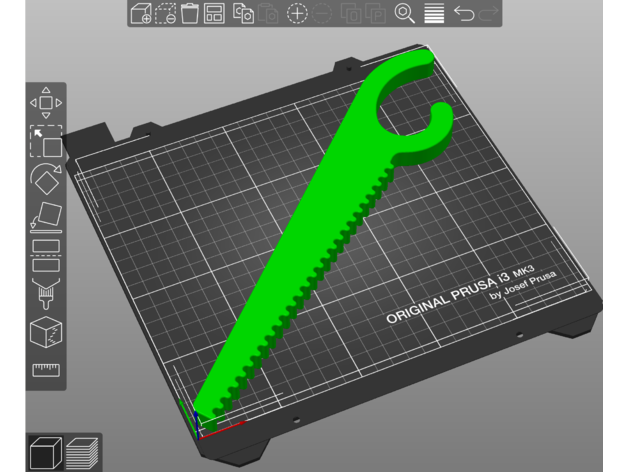
Task: Click the Delete all trash can icon
Action: coord(190,13)
